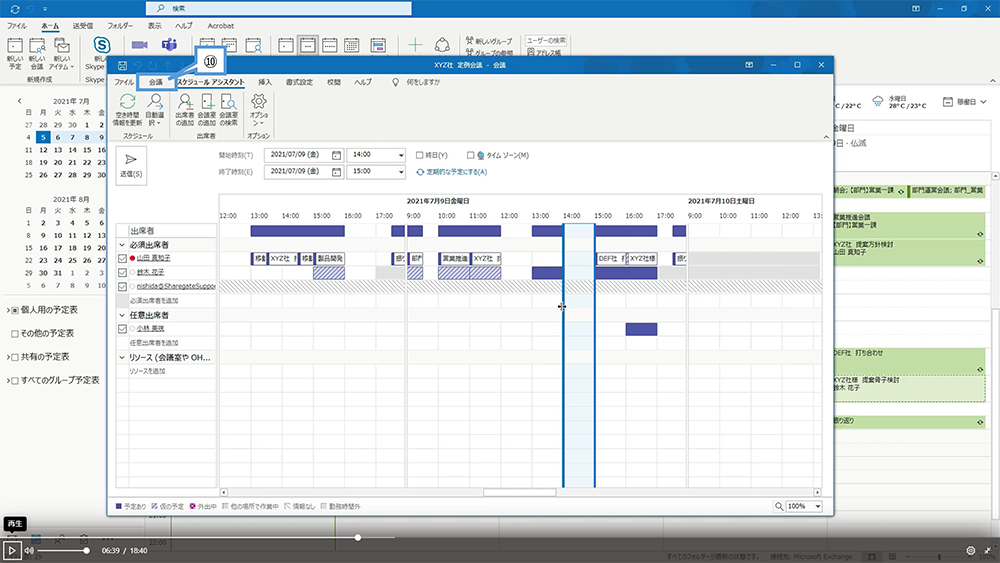Go to previous month in mini calendar
1000x563 pixels.
[20, 101]
